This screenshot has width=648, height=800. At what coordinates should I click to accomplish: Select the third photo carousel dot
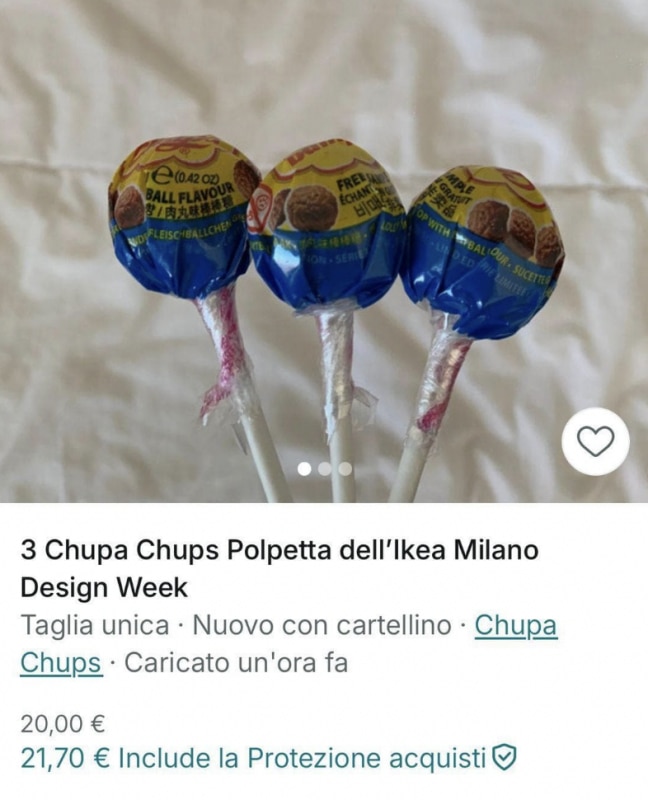coord(345,469)
